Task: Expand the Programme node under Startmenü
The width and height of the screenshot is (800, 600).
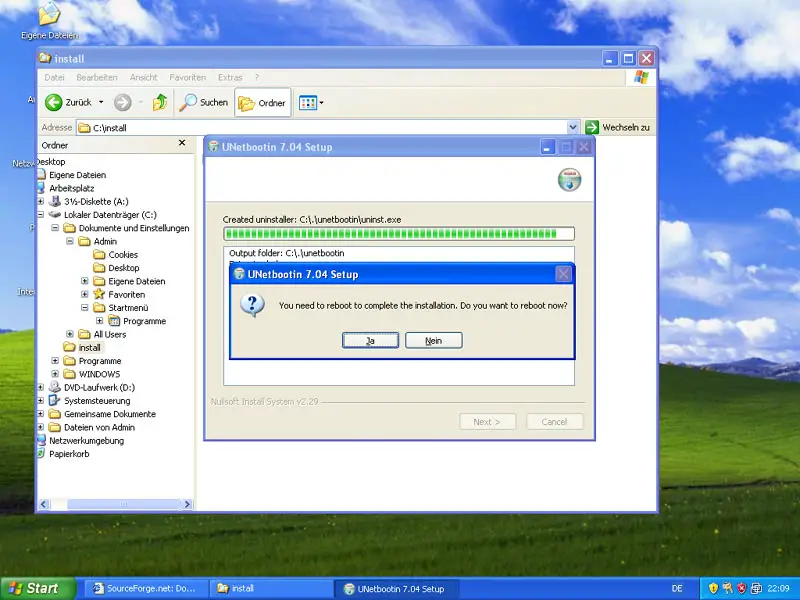Action: (x=99, y=321)
